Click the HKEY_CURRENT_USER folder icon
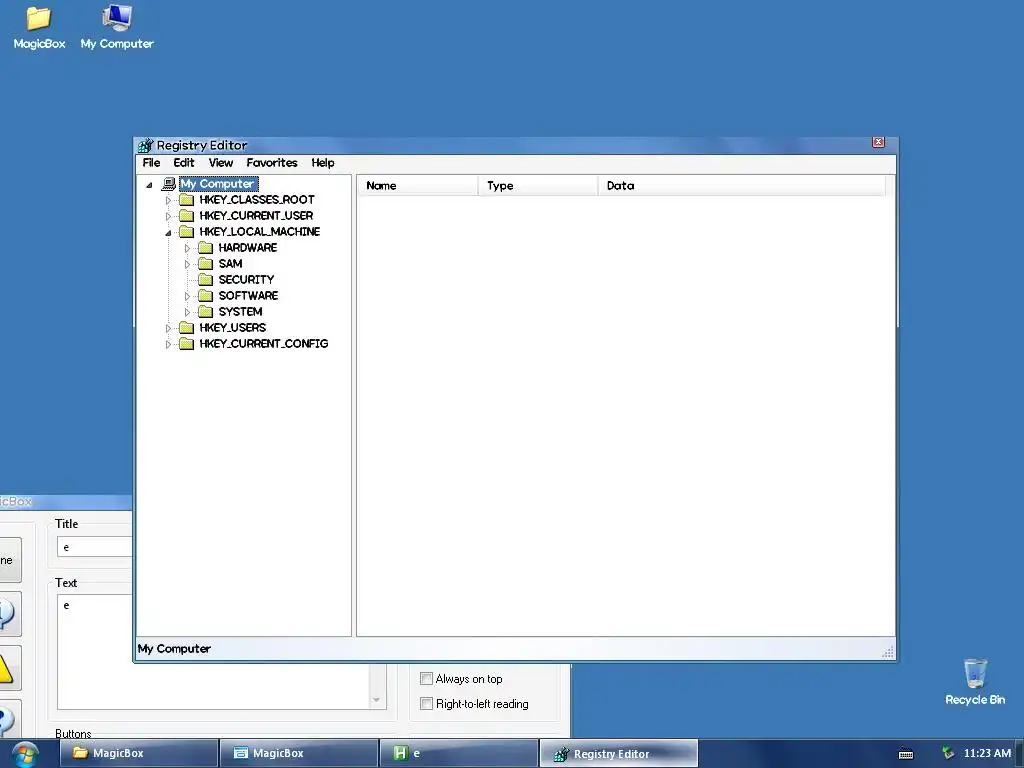The image size is (1024, 768). 187,216
